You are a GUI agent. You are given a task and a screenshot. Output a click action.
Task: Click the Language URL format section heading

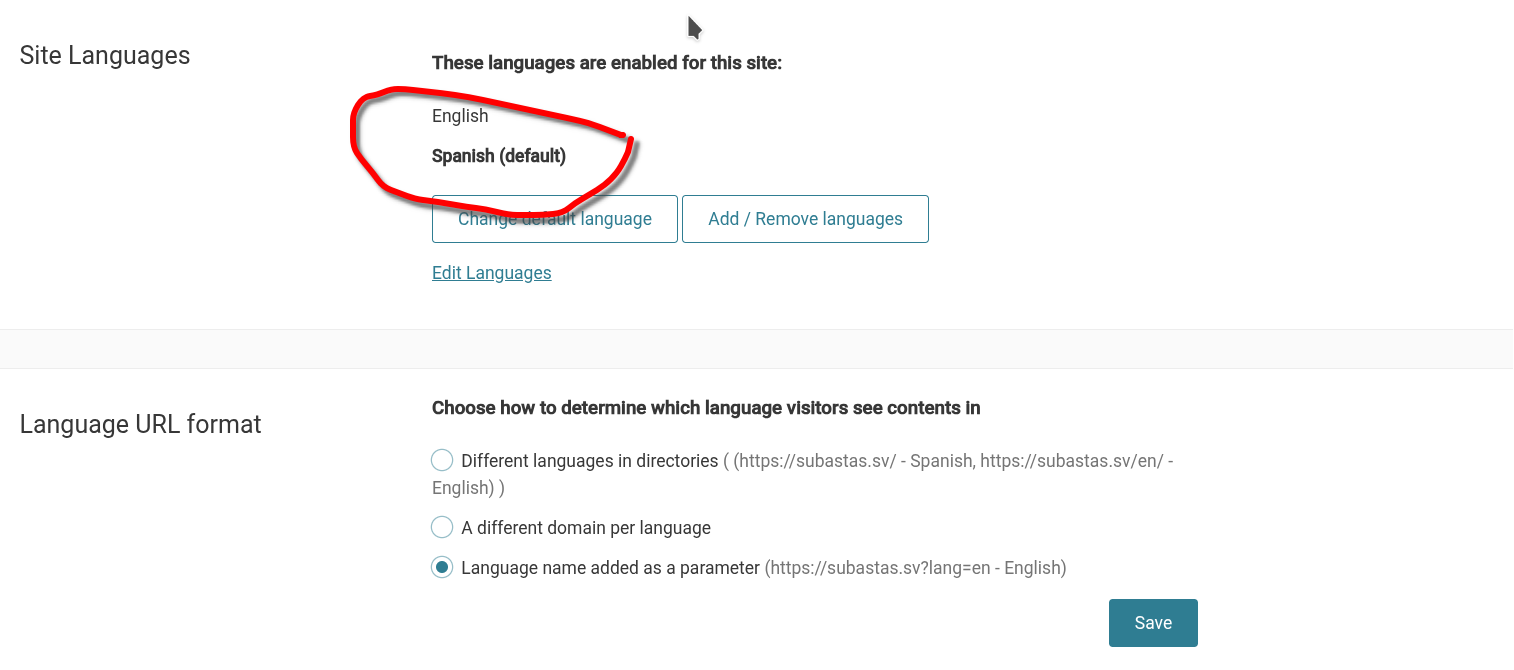pos(140,424)
